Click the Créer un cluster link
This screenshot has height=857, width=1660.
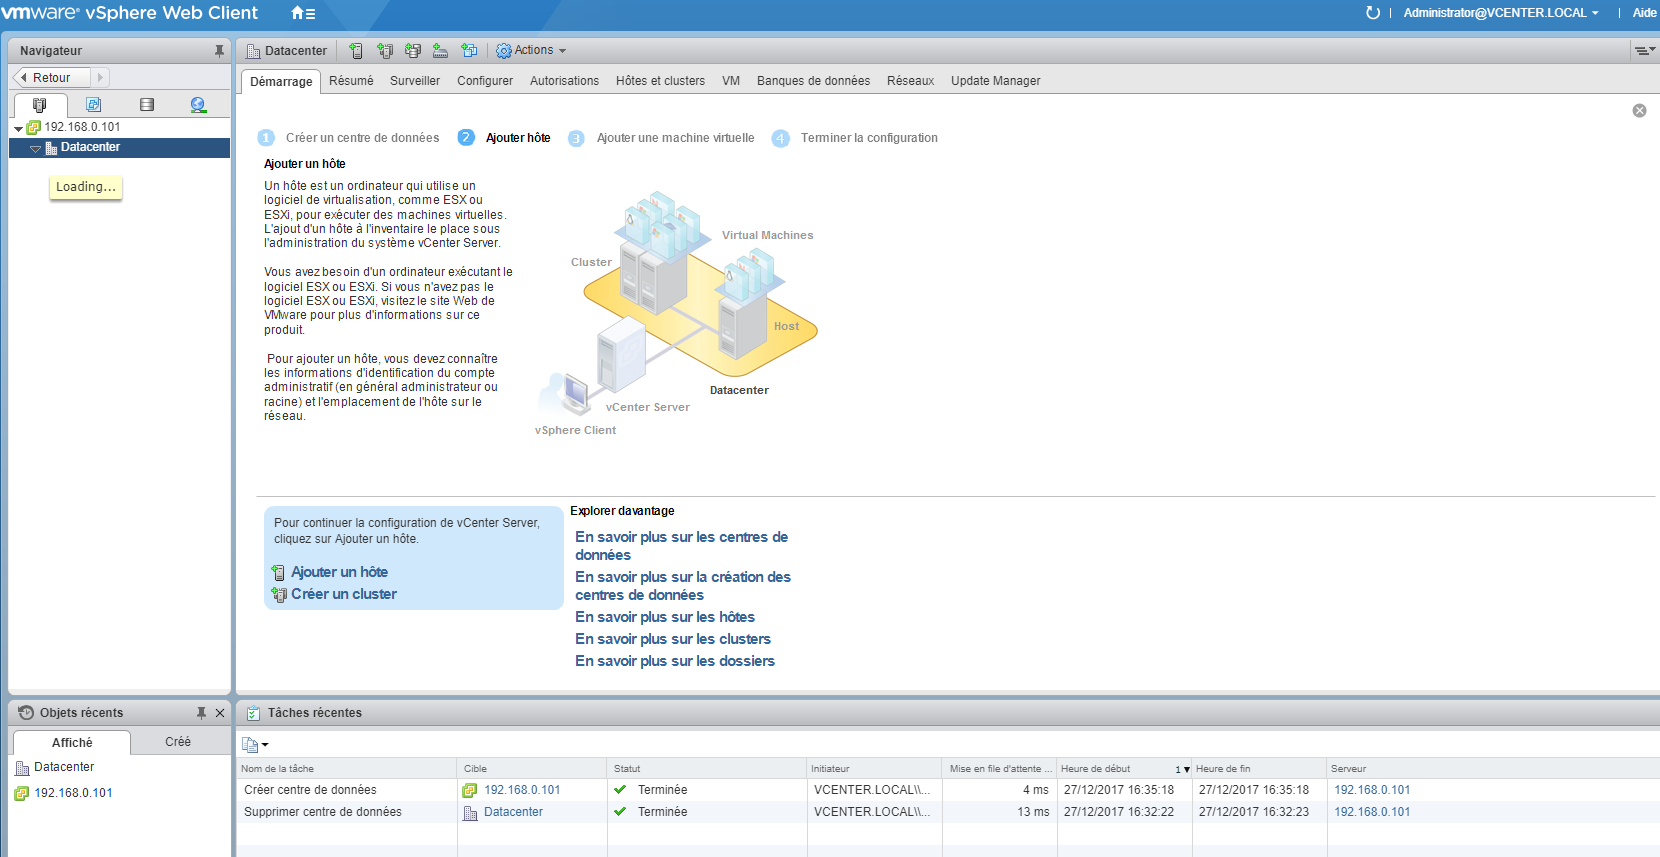tap(344, 594)
